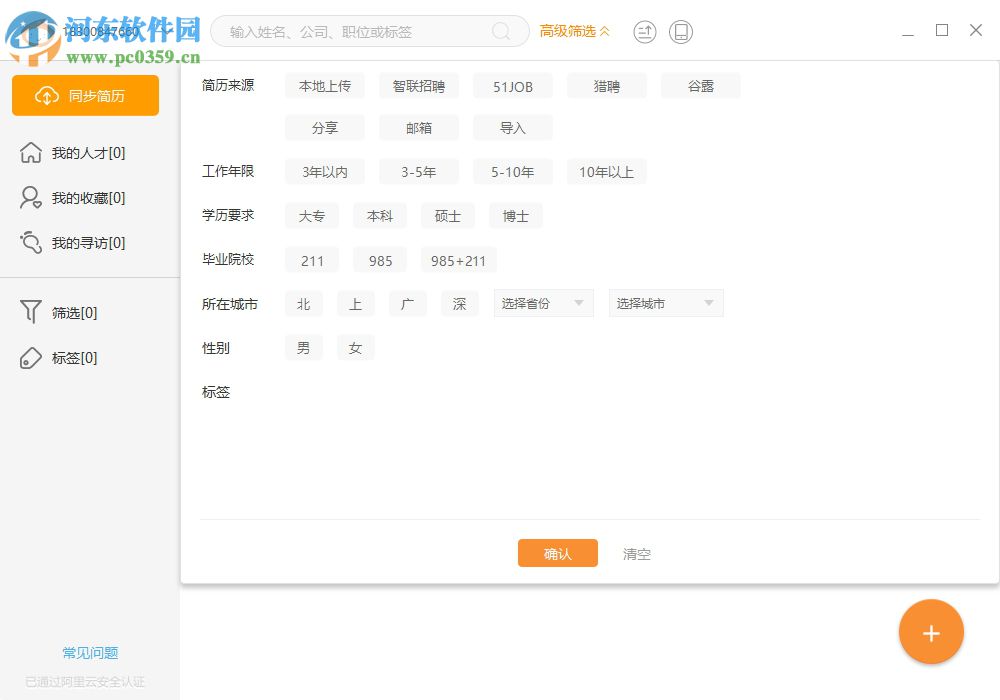Open 我的寻访 in the sidebar
1000x700 pixels.
pos(90,242)
